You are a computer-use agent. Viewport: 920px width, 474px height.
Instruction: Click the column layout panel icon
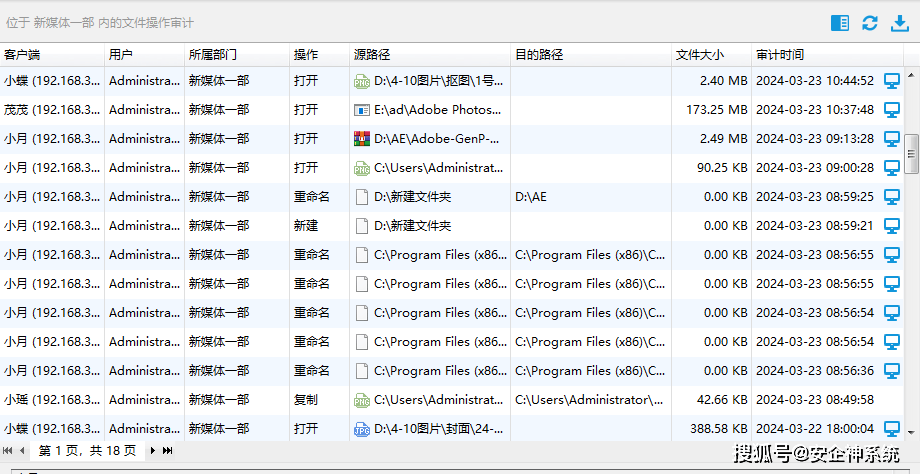click(840, 23)
